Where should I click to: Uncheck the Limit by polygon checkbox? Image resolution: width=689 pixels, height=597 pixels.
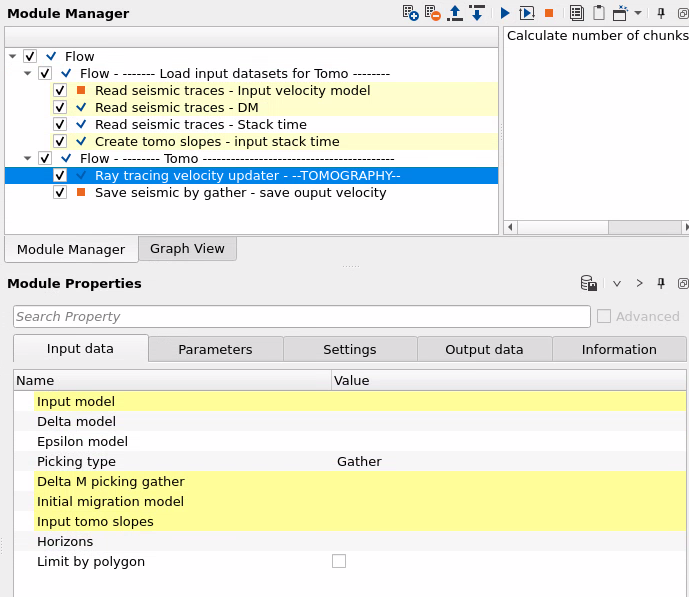339,561
